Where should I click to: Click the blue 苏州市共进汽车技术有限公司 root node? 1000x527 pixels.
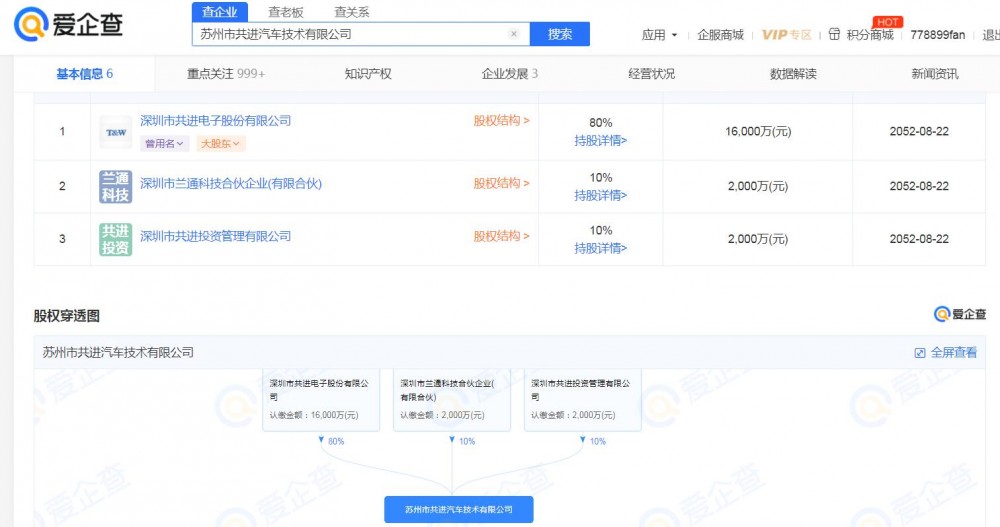coord(459,509)
